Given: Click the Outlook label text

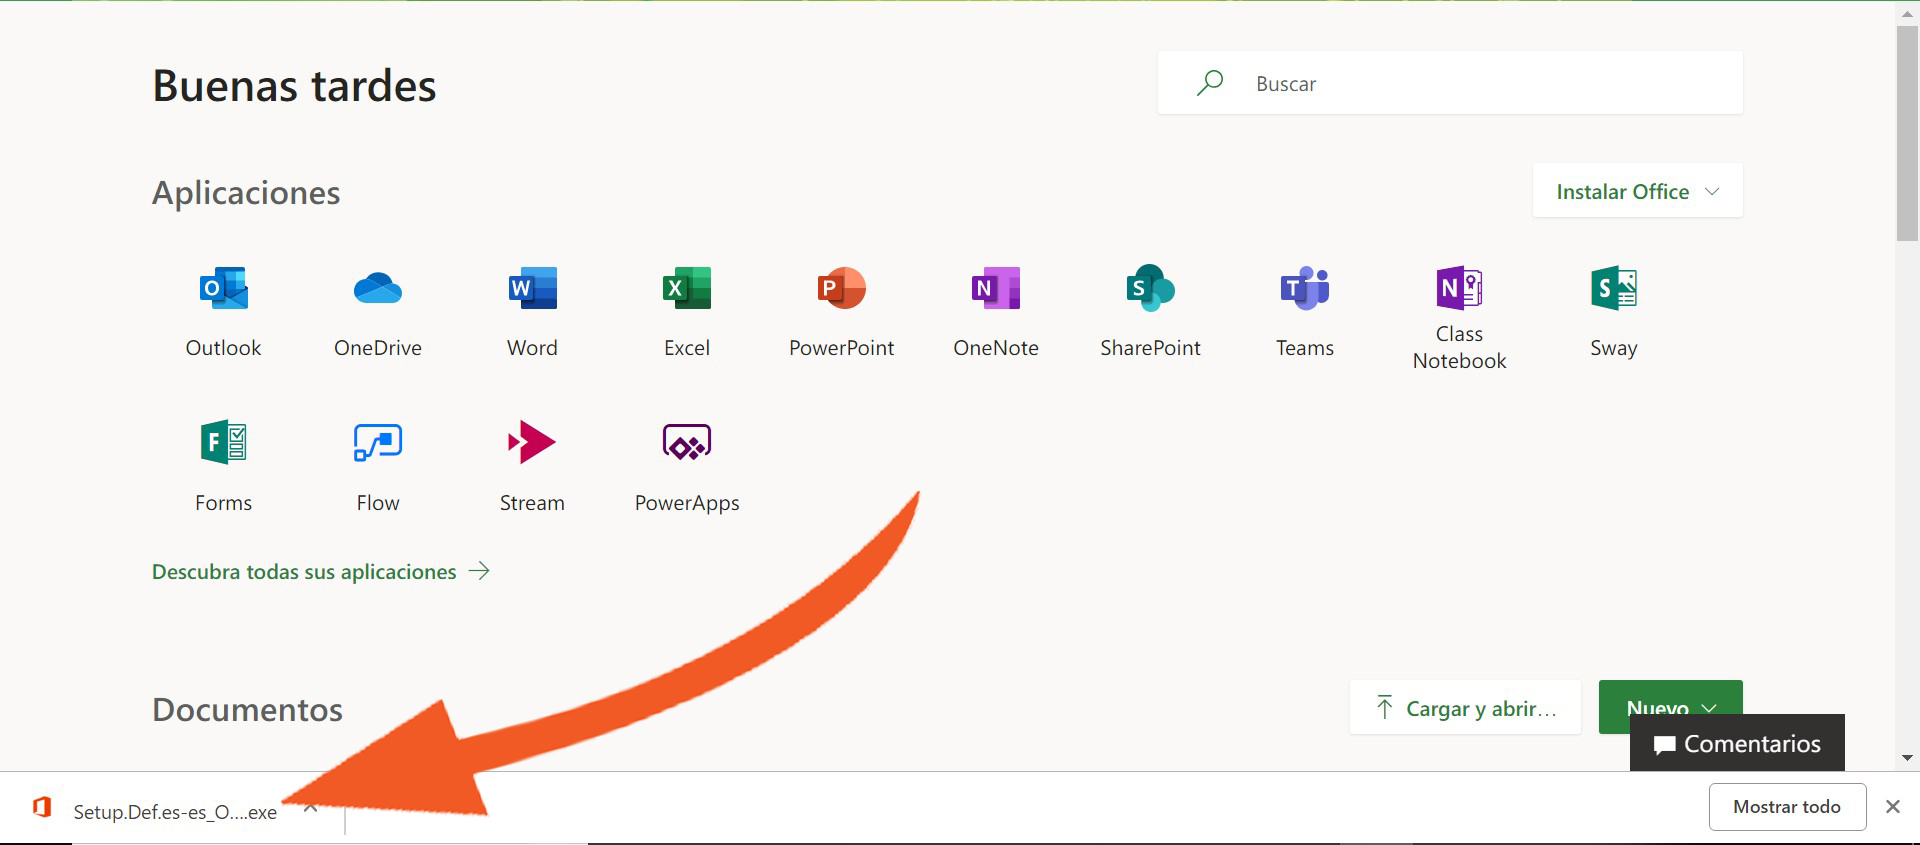Looking at the screenshot, I should (223, 348).
